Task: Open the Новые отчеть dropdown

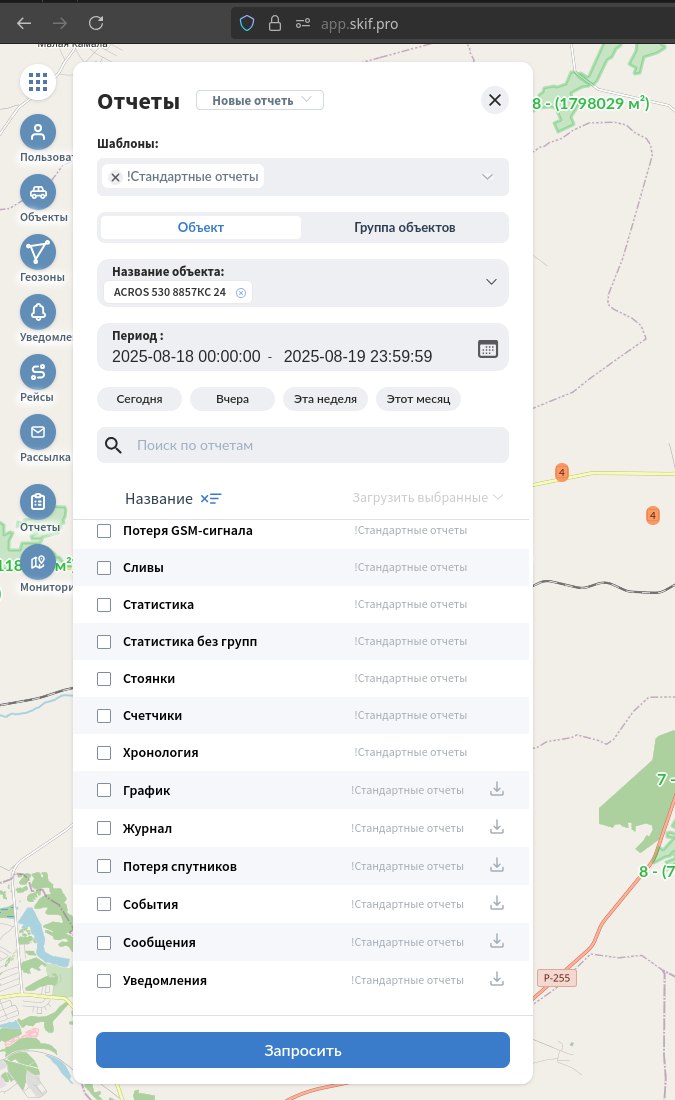Action: (x=260, y=100)
